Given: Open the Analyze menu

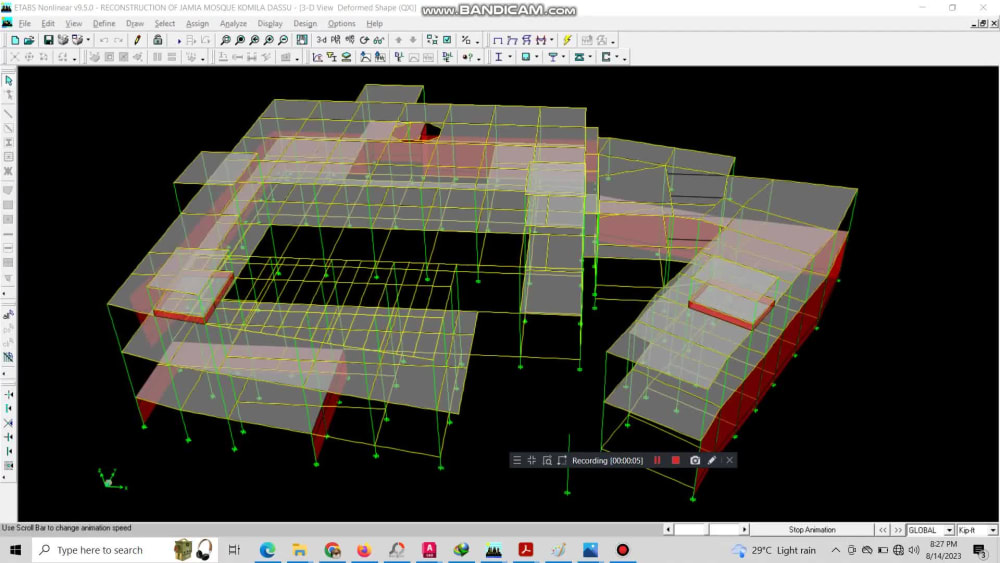Looking at the screenshot, I should pyautogui.click(x=233, y=24).
